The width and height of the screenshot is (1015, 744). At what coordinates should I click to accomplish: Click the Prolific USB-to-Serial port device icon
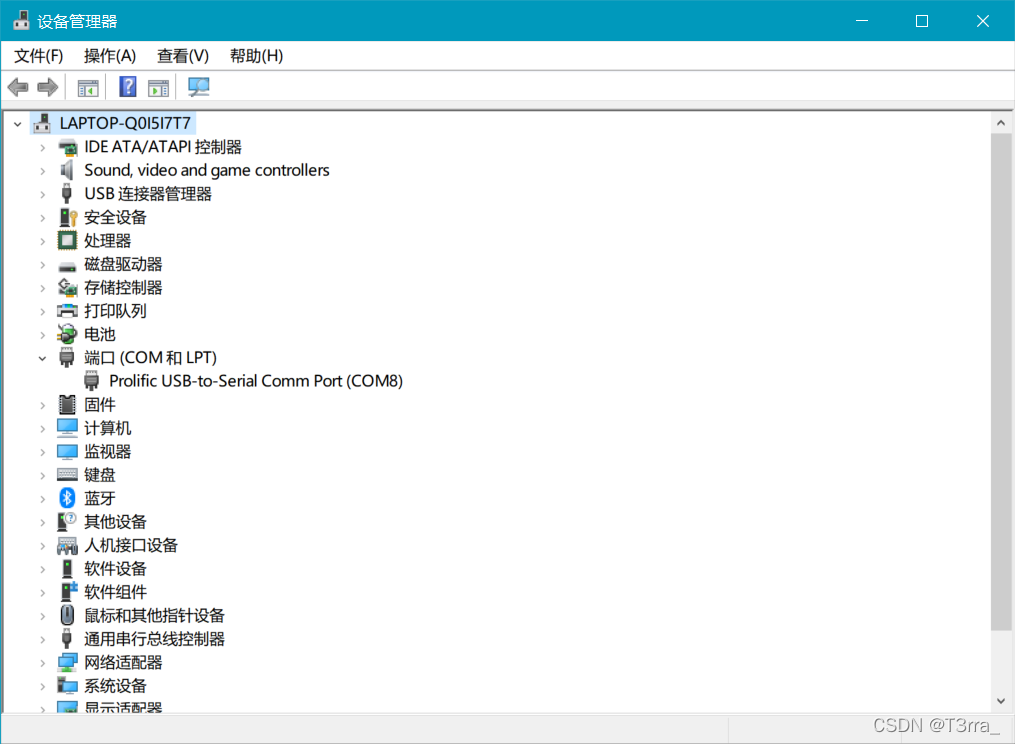92,381
